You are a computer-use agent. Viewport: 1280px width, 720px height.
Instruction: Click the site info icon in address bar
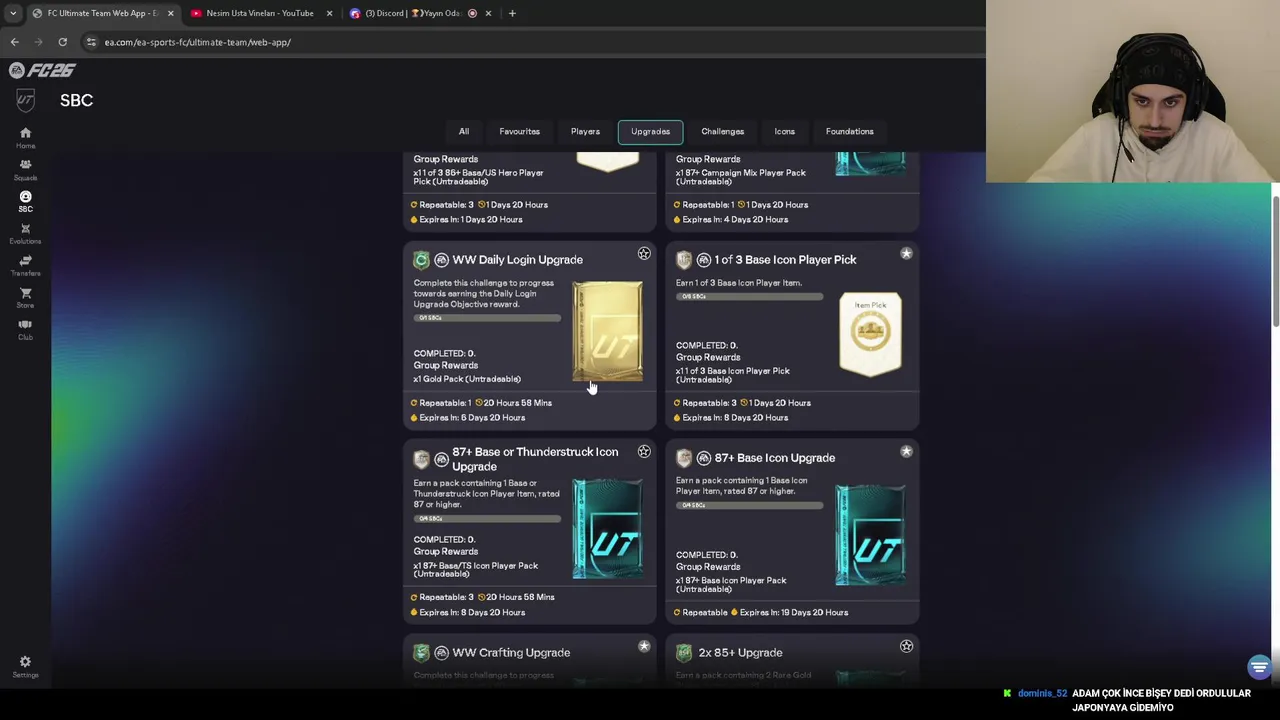[91, 42]
